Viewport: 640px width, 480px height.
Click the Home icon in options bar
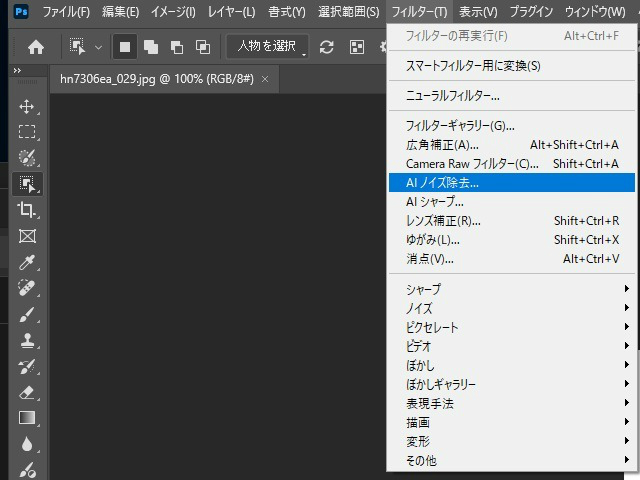(36, 47)
